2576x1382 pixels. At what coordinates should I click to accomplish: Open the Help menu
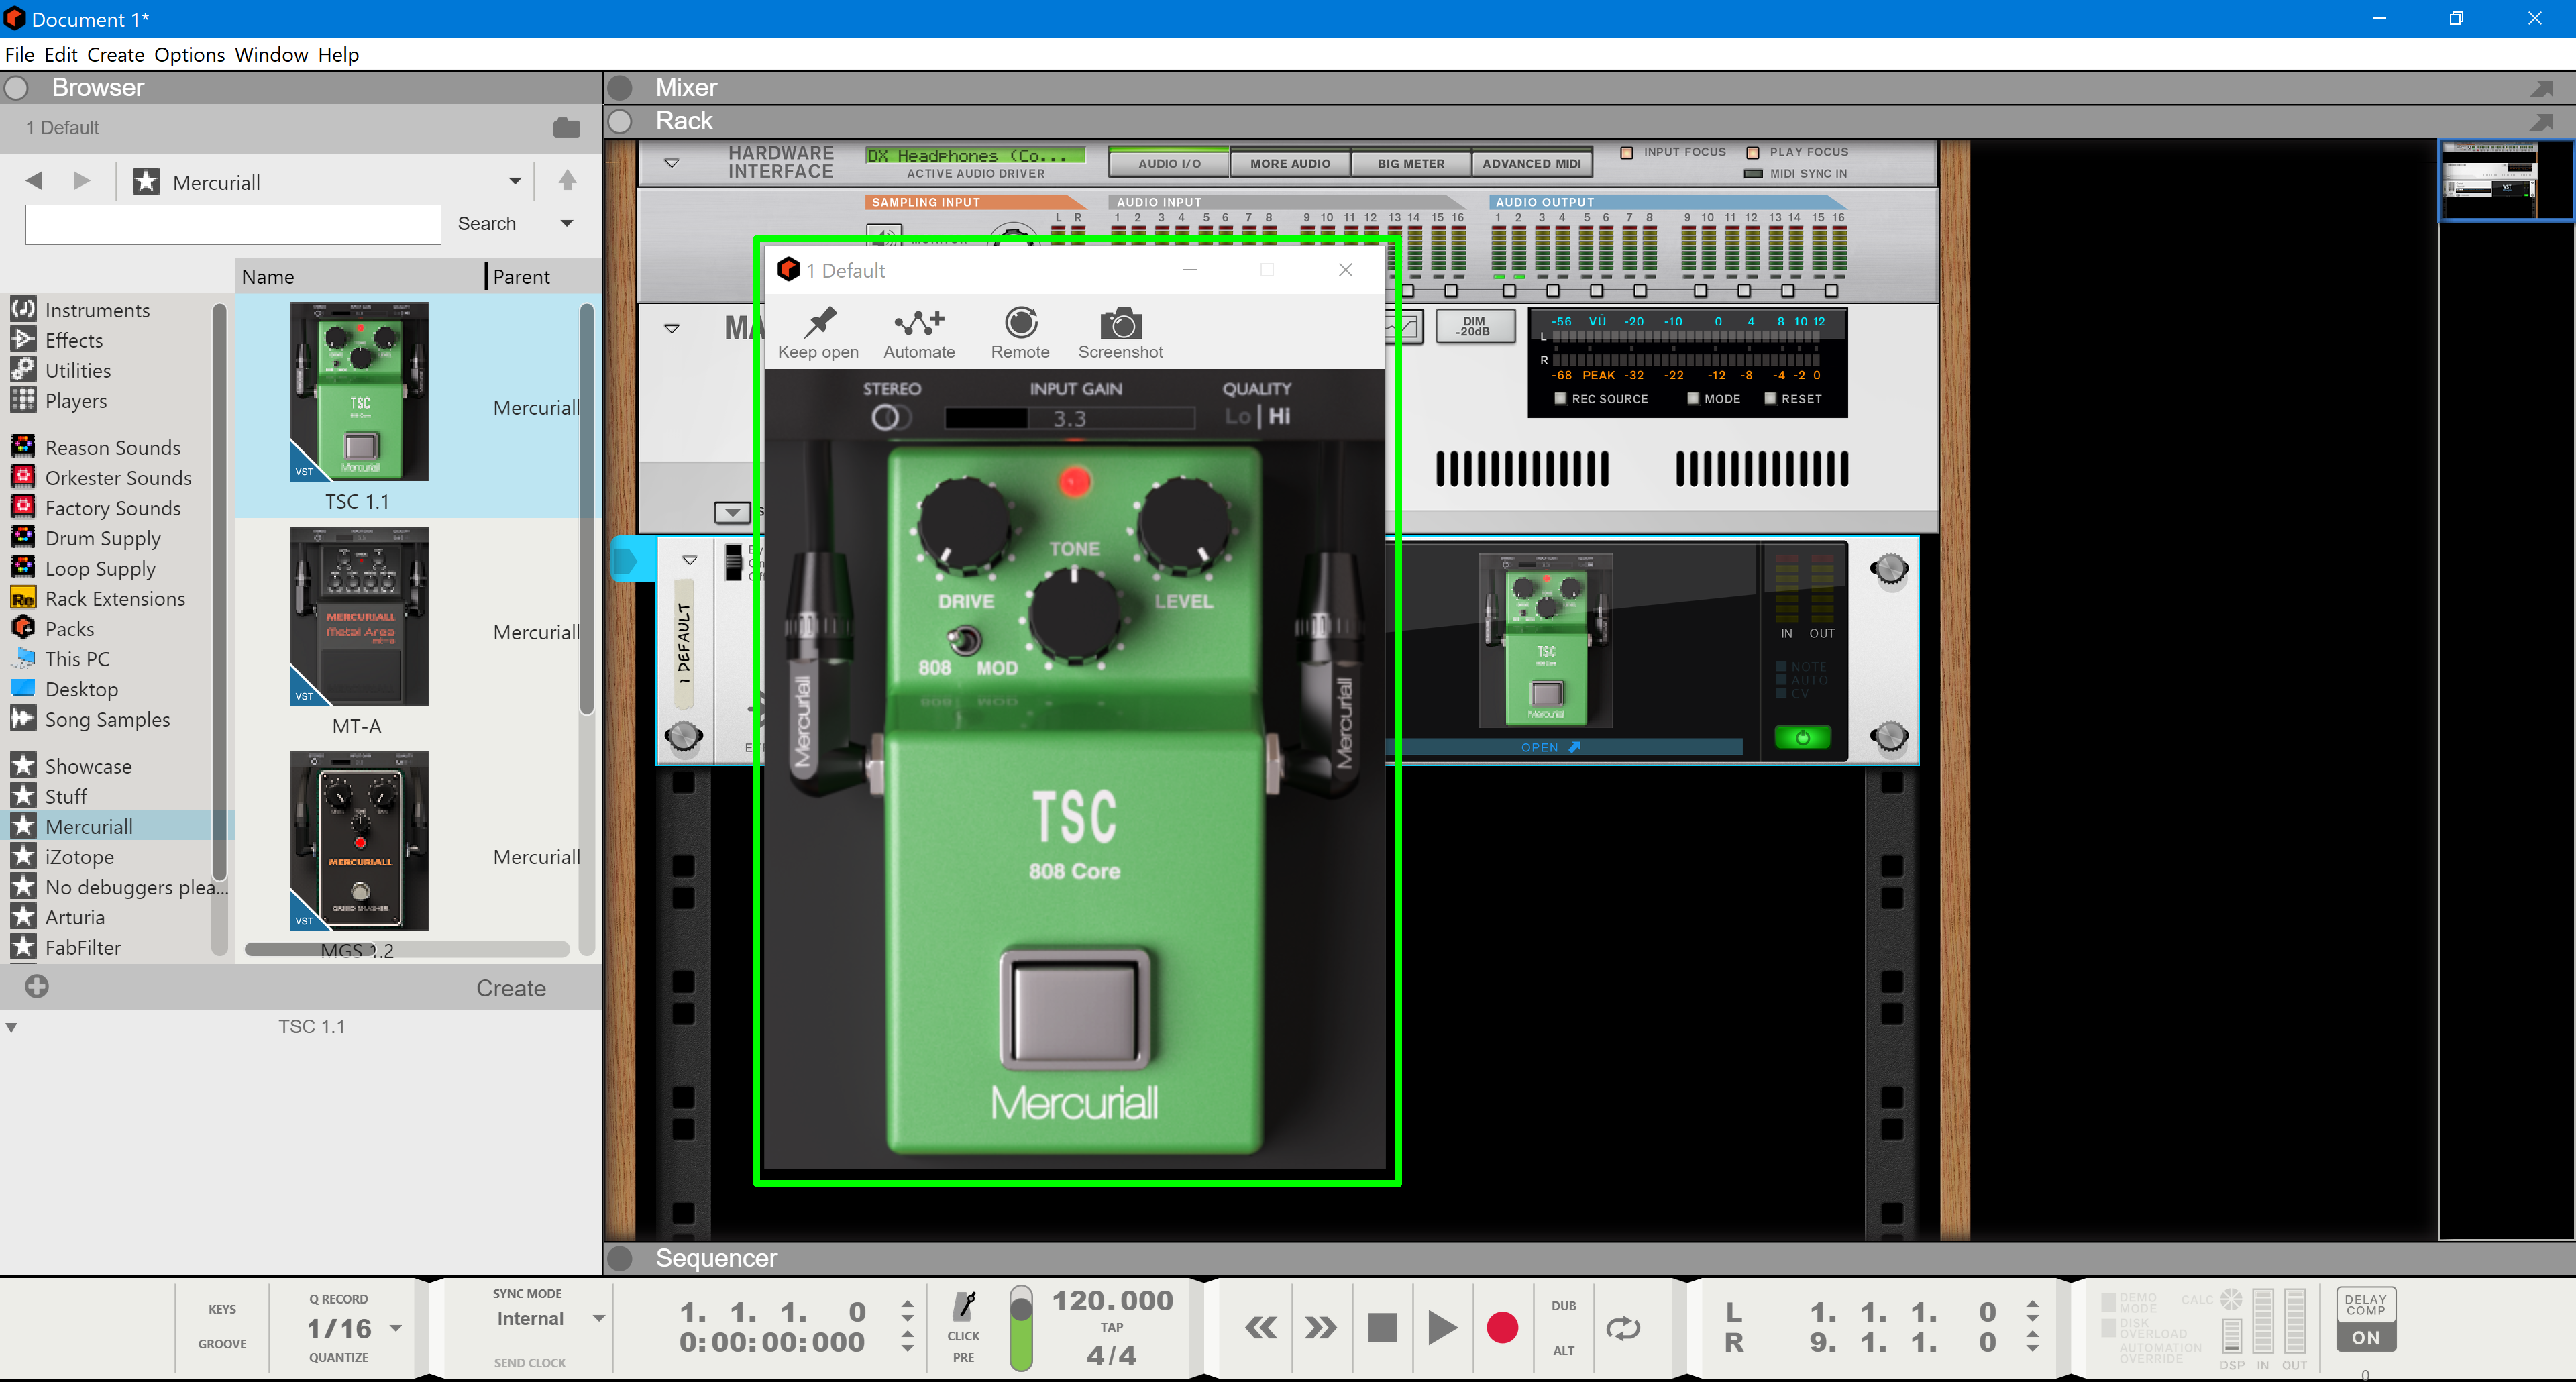(338, 54)
